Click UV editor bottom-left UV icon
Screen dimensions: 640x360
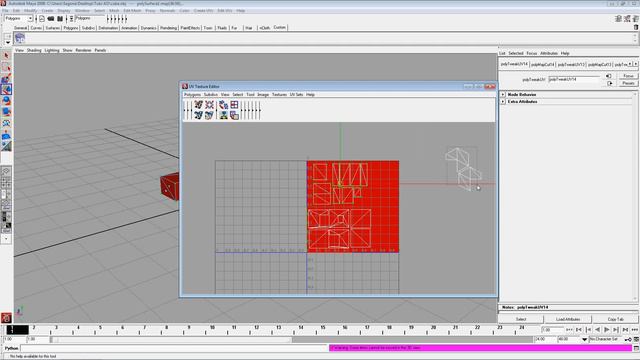[198, 116]
